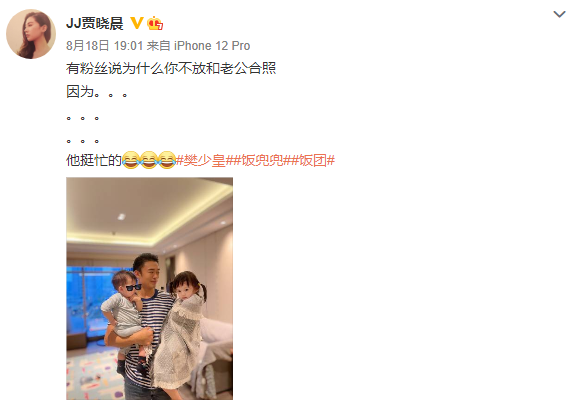Click the post text 有粉丝说为什么你不放和老公合照
The height and width of the screenshot is (406, 575).
point(171,68)
